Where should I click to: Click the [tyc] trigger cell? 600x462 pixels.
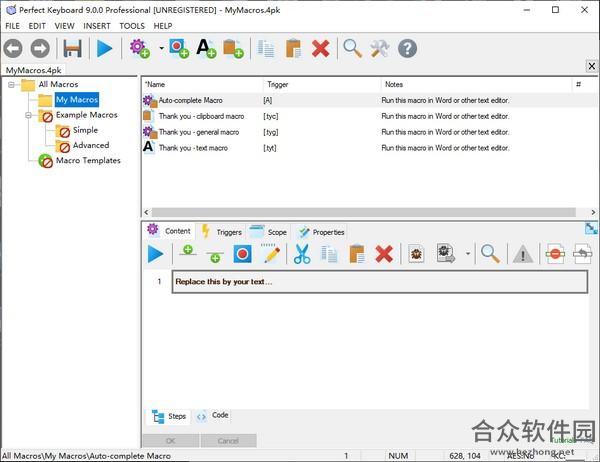(271, 116)
